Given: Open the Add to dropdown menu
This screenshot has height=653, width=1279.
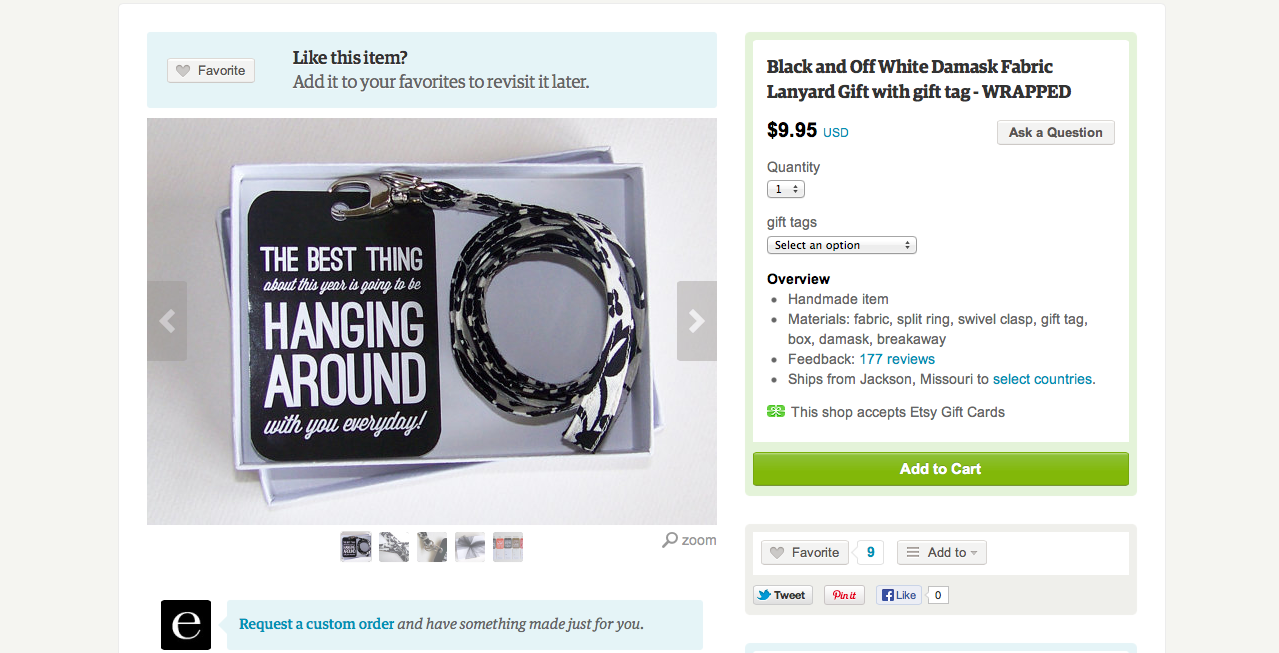Looking at the screenshot, I should click(x=941, y=553).
